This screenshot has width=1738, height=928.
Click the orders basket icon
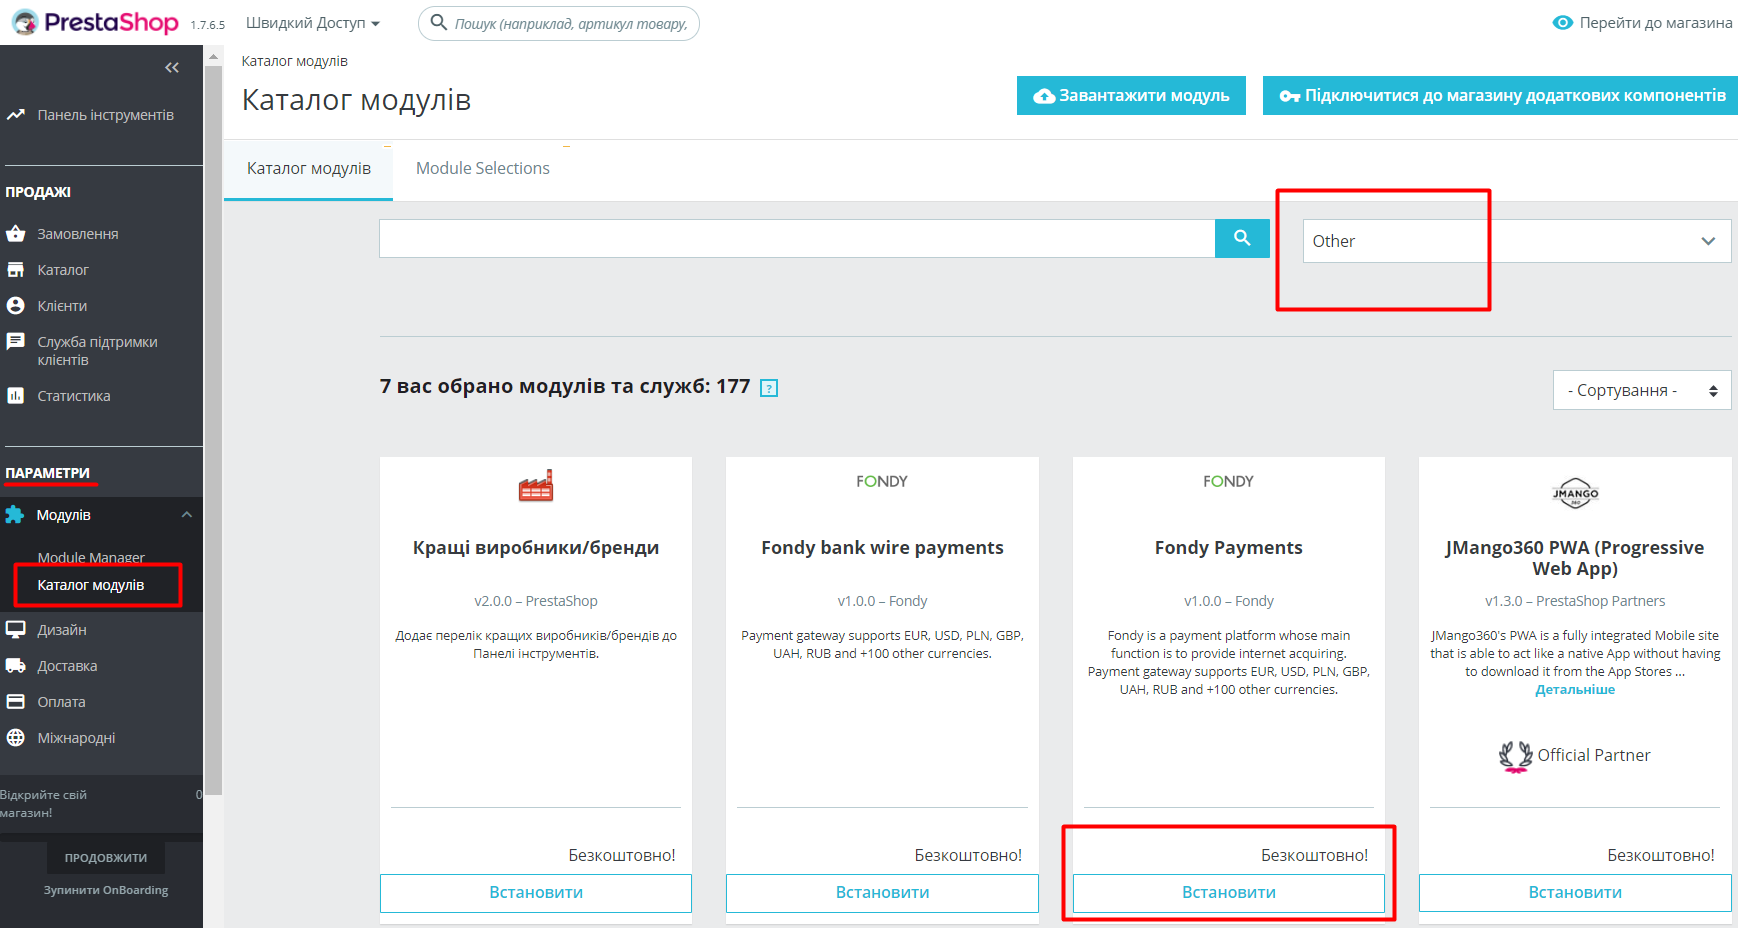tap(15, 234)
